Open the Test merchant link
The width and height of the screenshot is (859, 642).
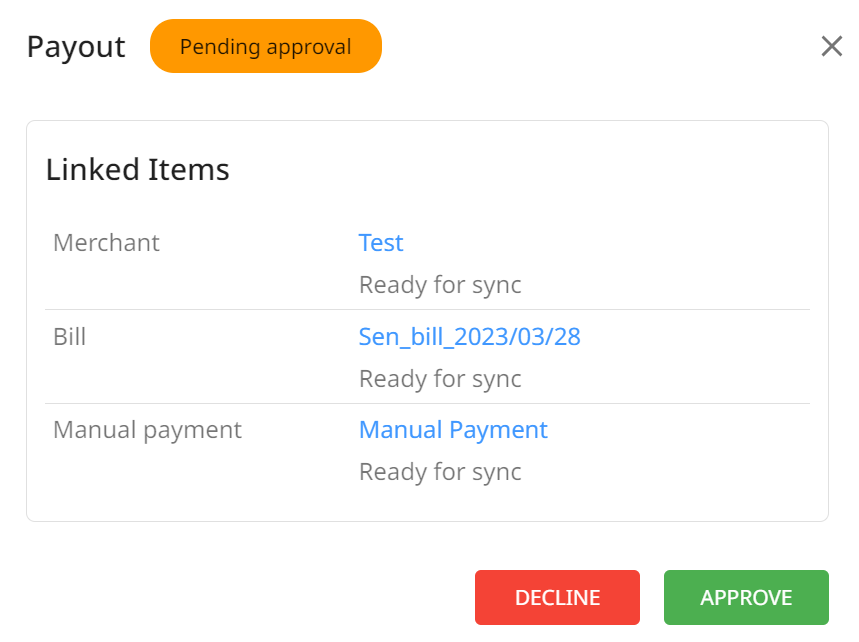(x=381, y=243)
